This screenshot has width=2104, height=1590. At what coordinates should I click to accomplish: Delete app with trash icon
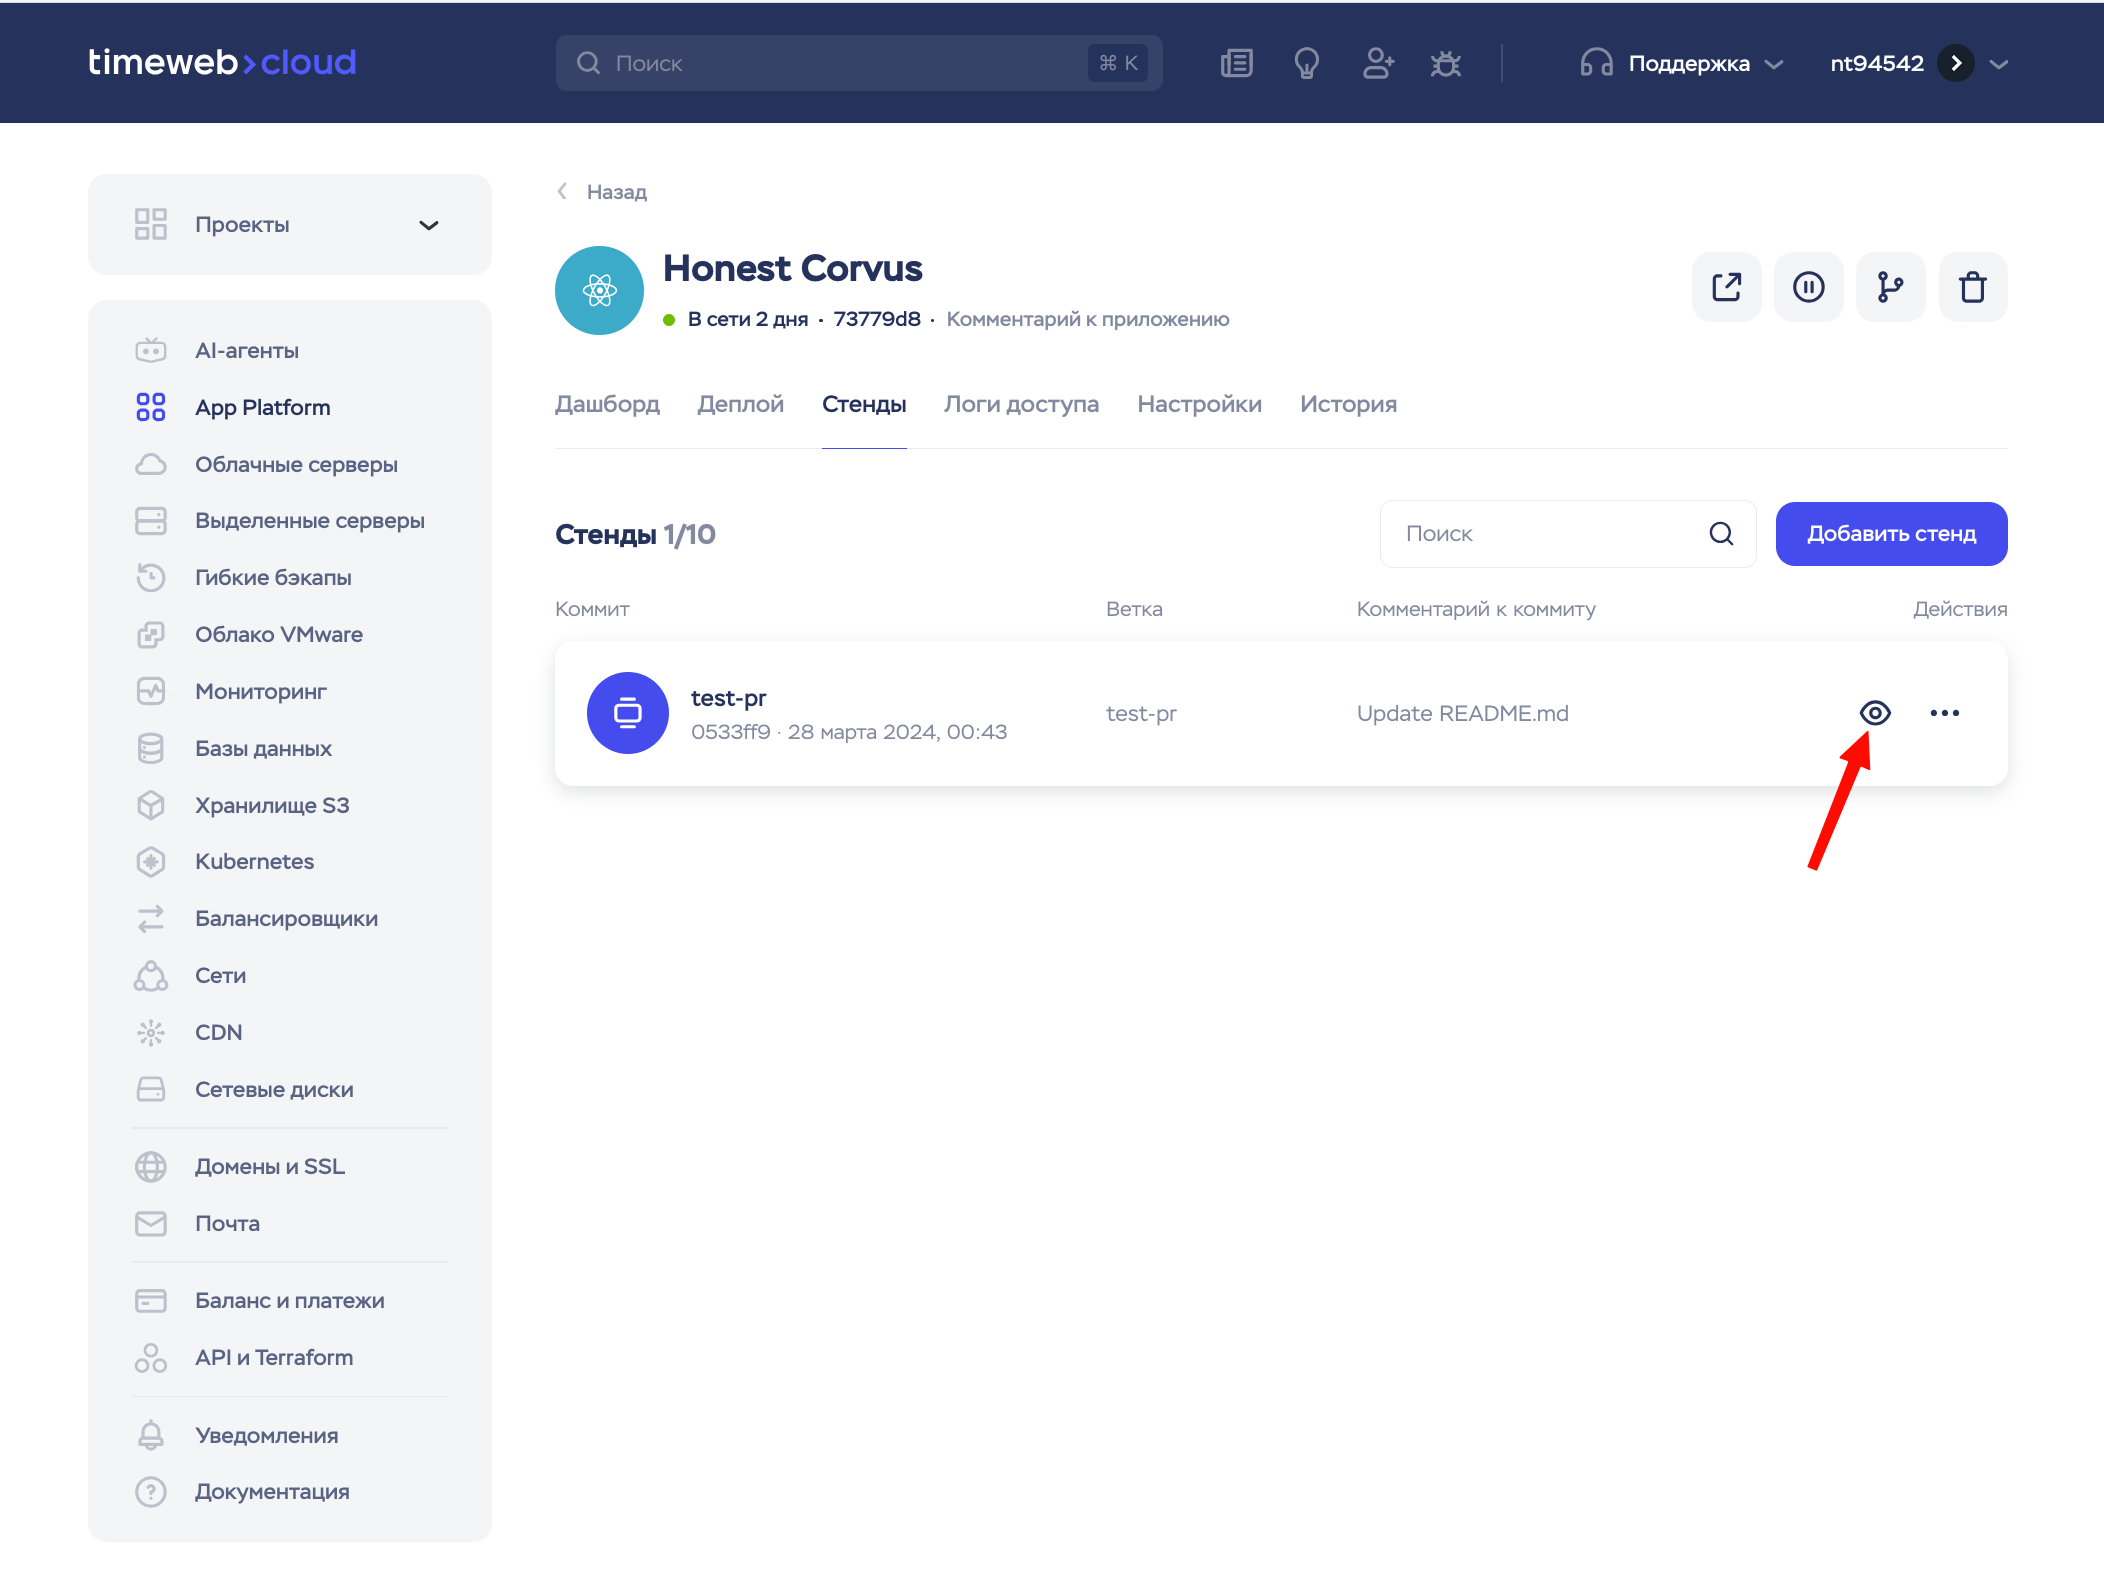point(1972,287)
